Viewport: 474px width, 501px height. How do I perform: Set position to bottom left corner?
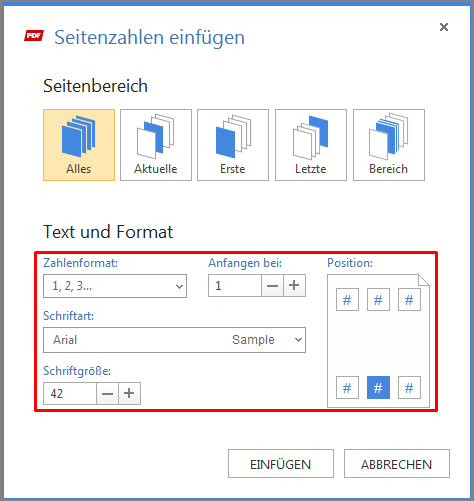[347, 388]
